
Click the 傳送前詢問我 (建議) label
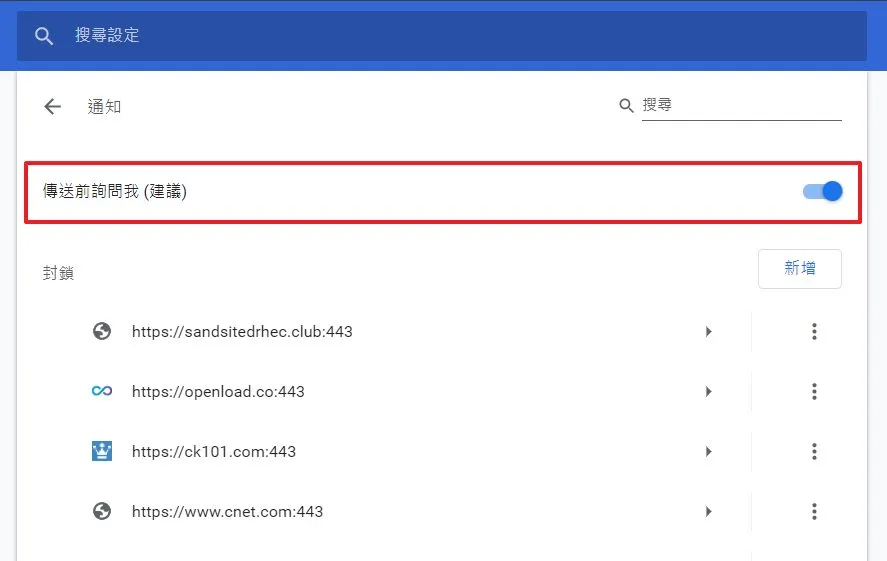tap(114, 192)
